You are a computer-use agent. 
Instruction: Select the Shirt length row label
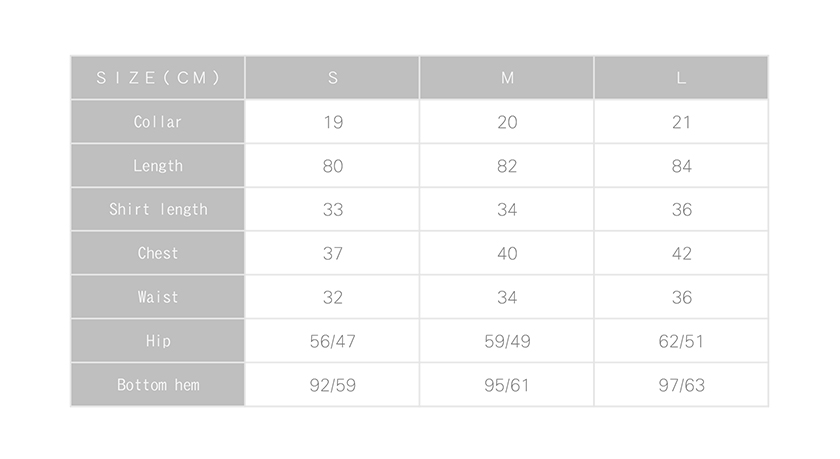coord(158,209)
